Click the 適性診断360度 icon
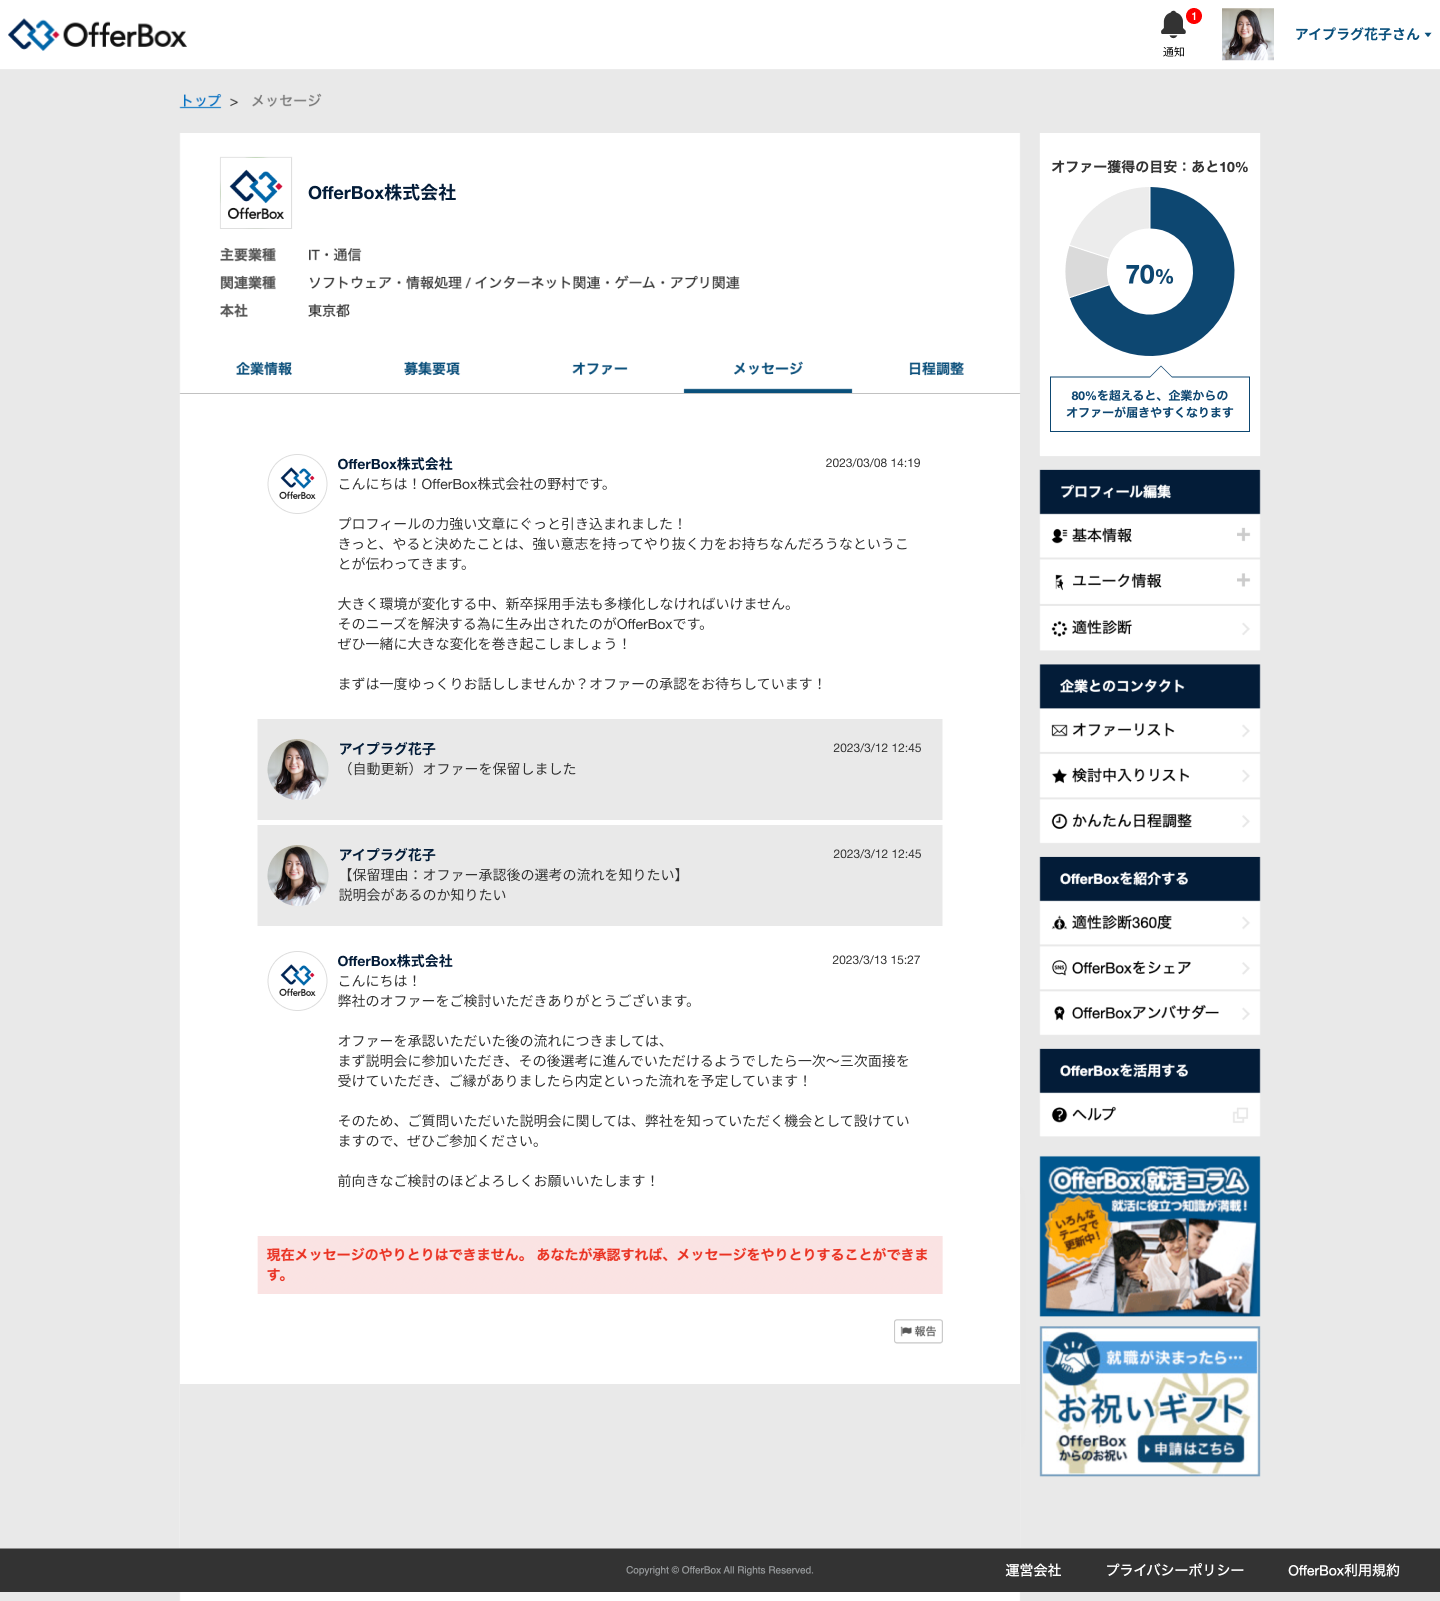 pos(1059,923)
